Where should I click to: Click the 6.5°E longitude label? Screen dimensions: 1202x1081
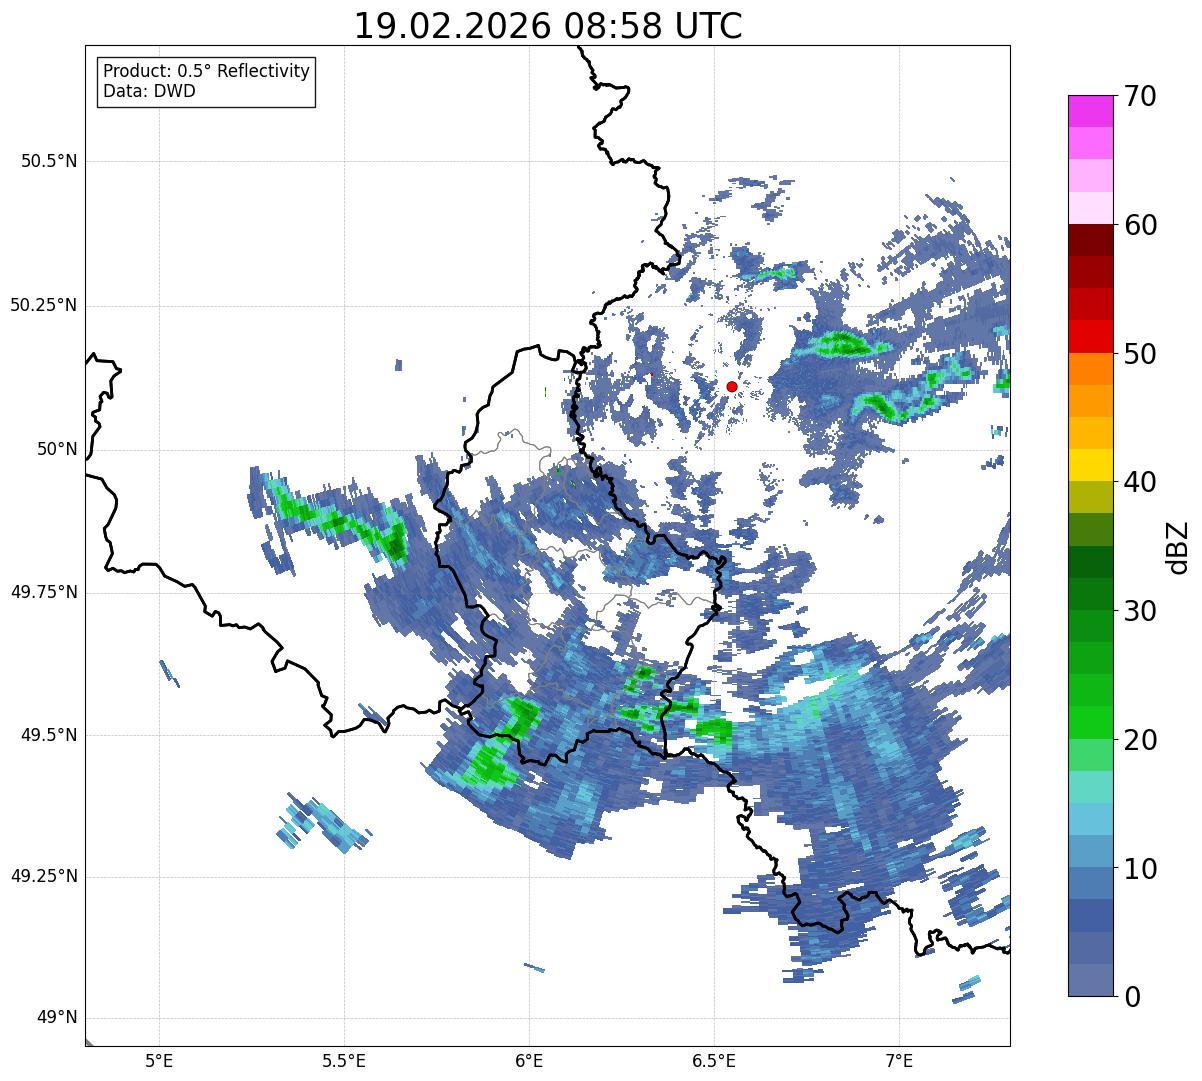[714, 1060]
